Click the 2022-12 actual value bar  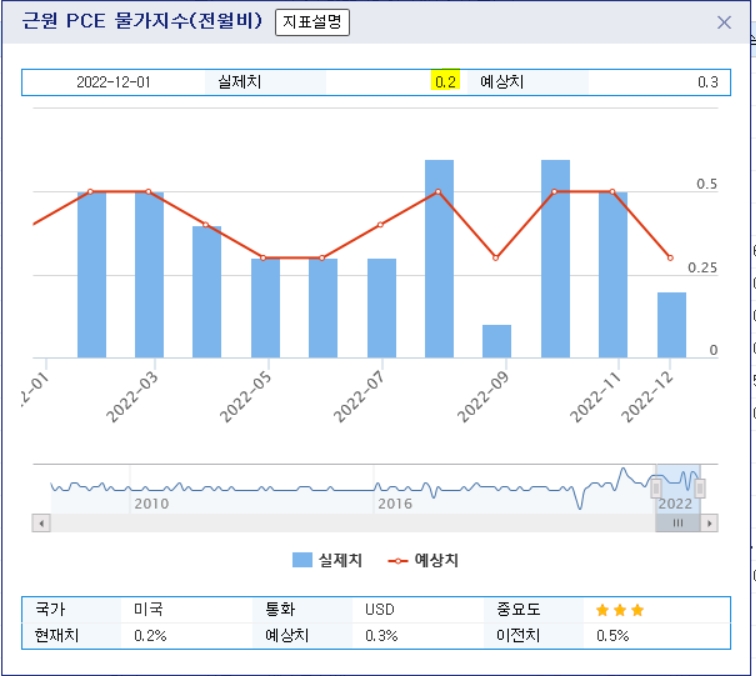tap(672, 325)
